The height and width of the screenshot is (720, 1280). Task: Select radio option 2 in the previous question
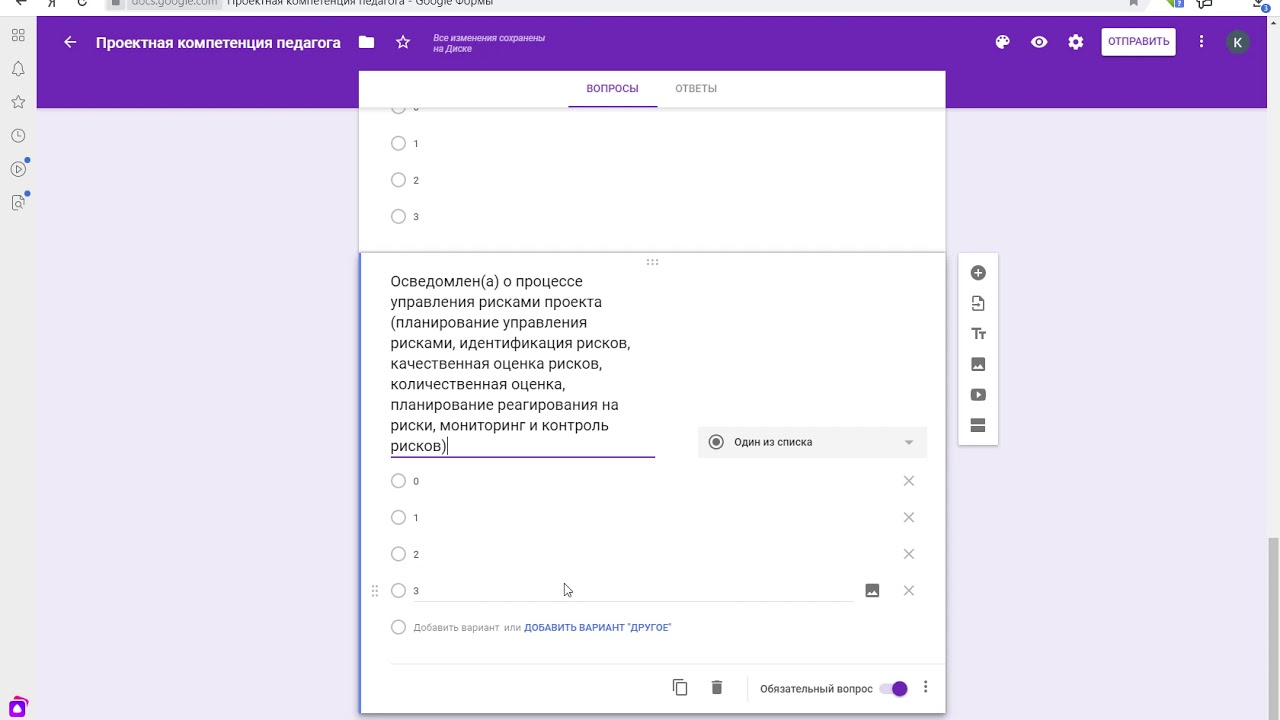[x=398, y=180]
